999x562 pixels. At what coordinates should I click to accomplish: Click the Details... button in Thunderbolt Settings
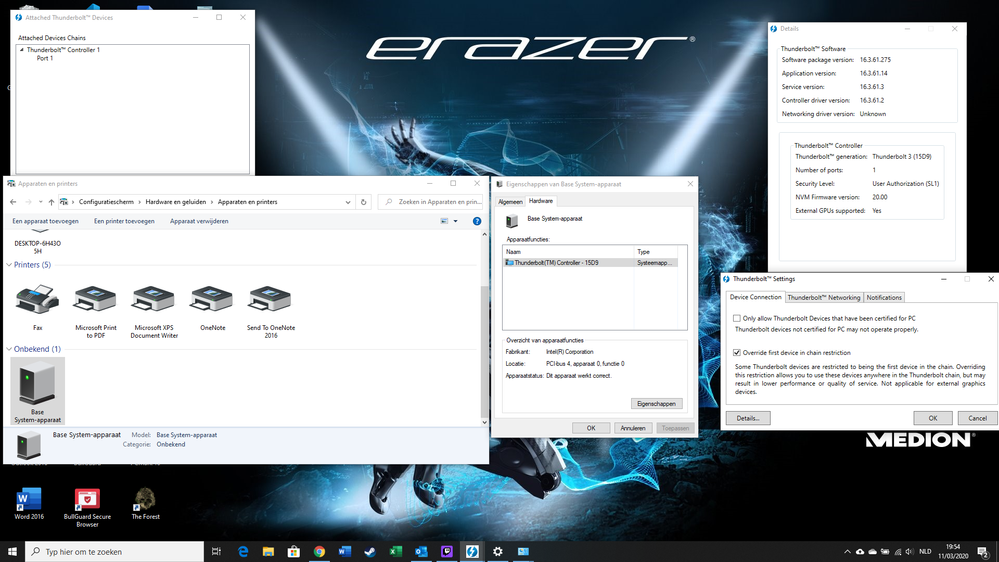point(748,418)
